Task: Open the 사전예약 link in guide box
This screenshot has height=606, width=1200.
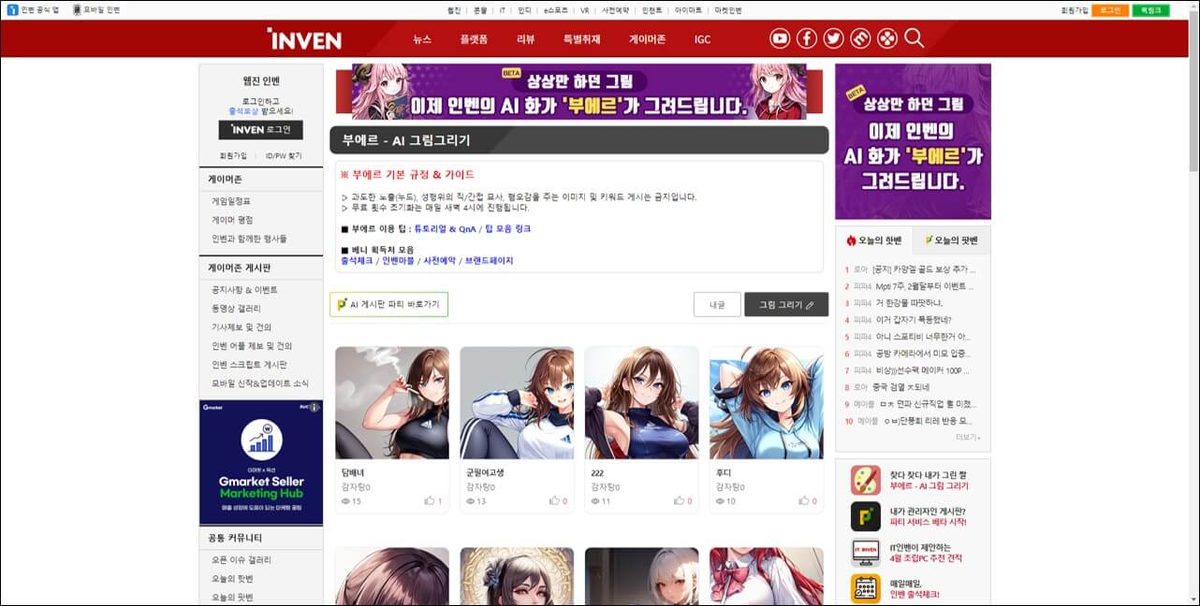Action: (x=439, y=261)
